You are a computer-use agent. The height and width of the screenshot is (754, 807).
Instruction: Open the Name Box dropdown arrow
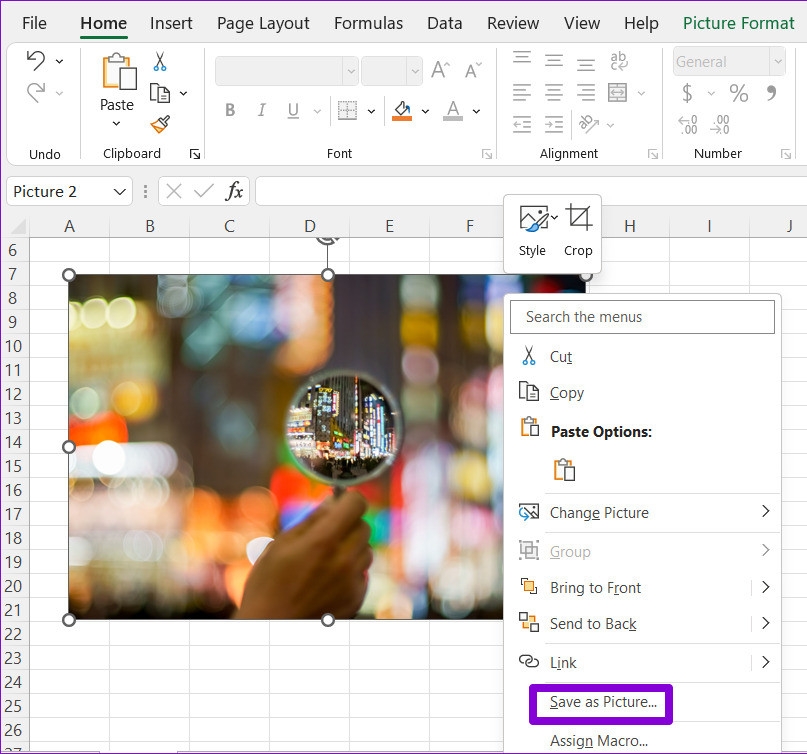(x=119, y=192)
